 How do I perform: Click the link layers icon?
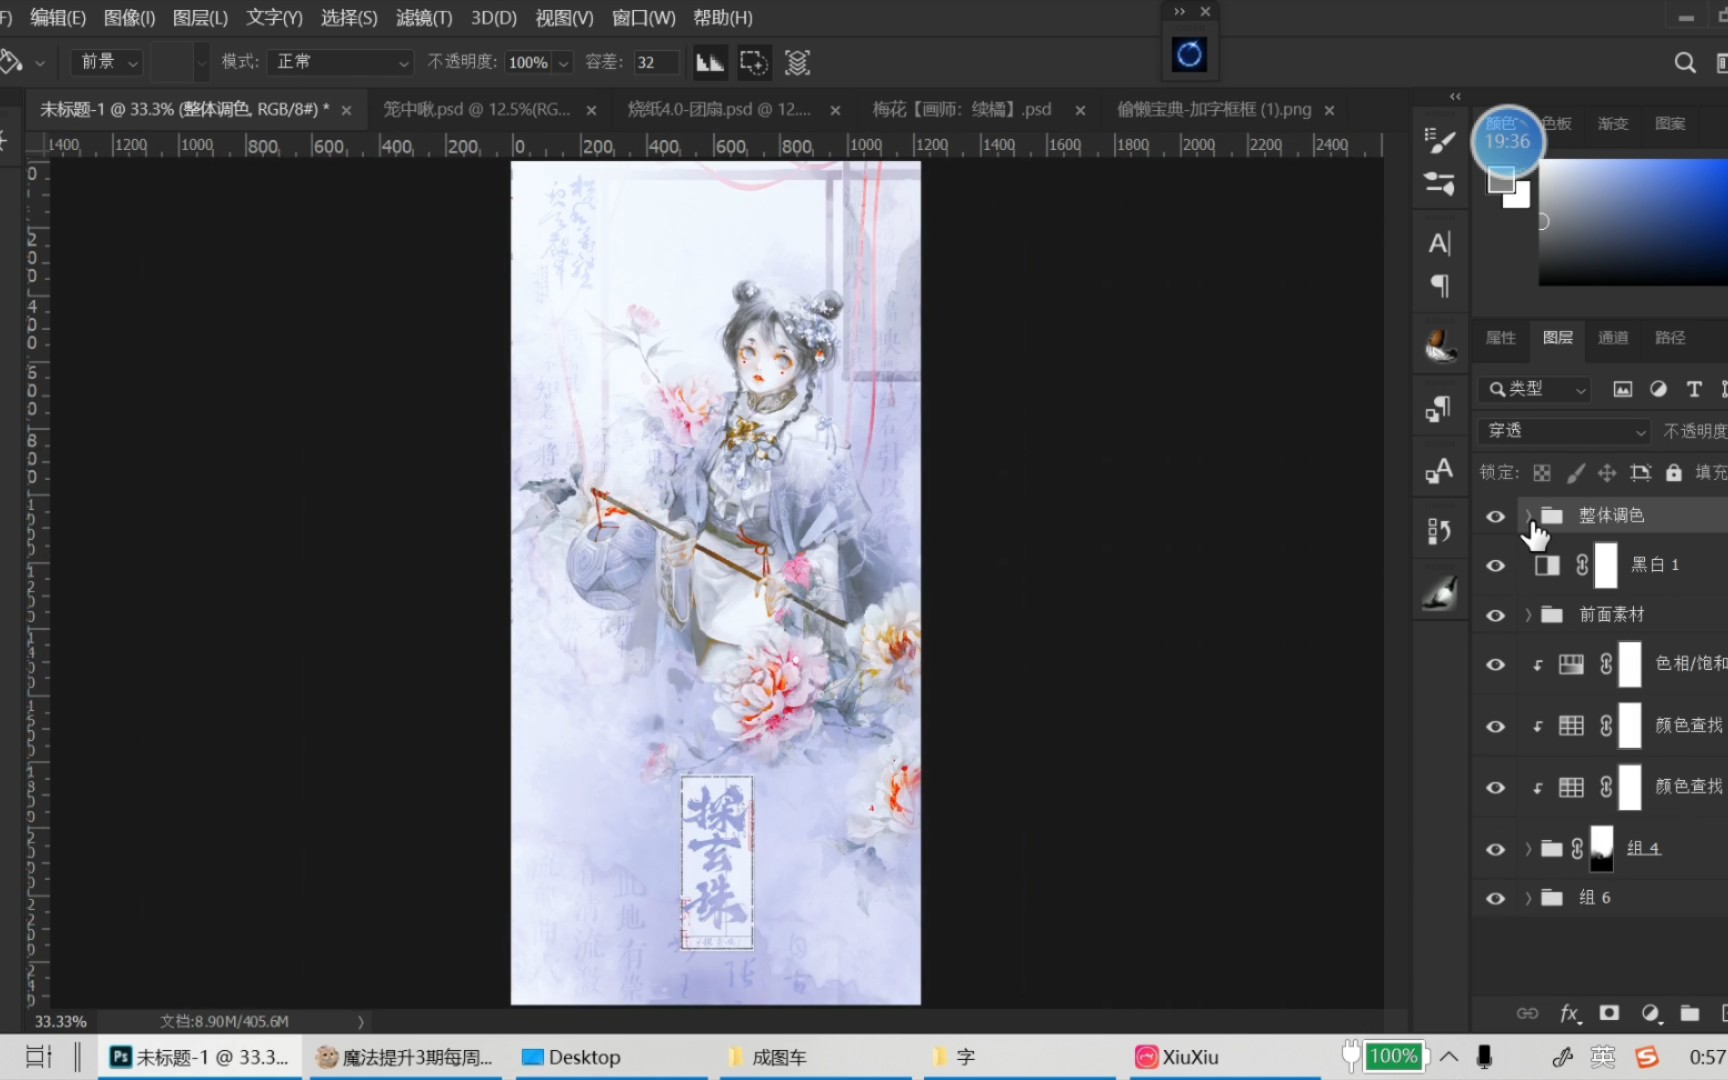1527,1013
